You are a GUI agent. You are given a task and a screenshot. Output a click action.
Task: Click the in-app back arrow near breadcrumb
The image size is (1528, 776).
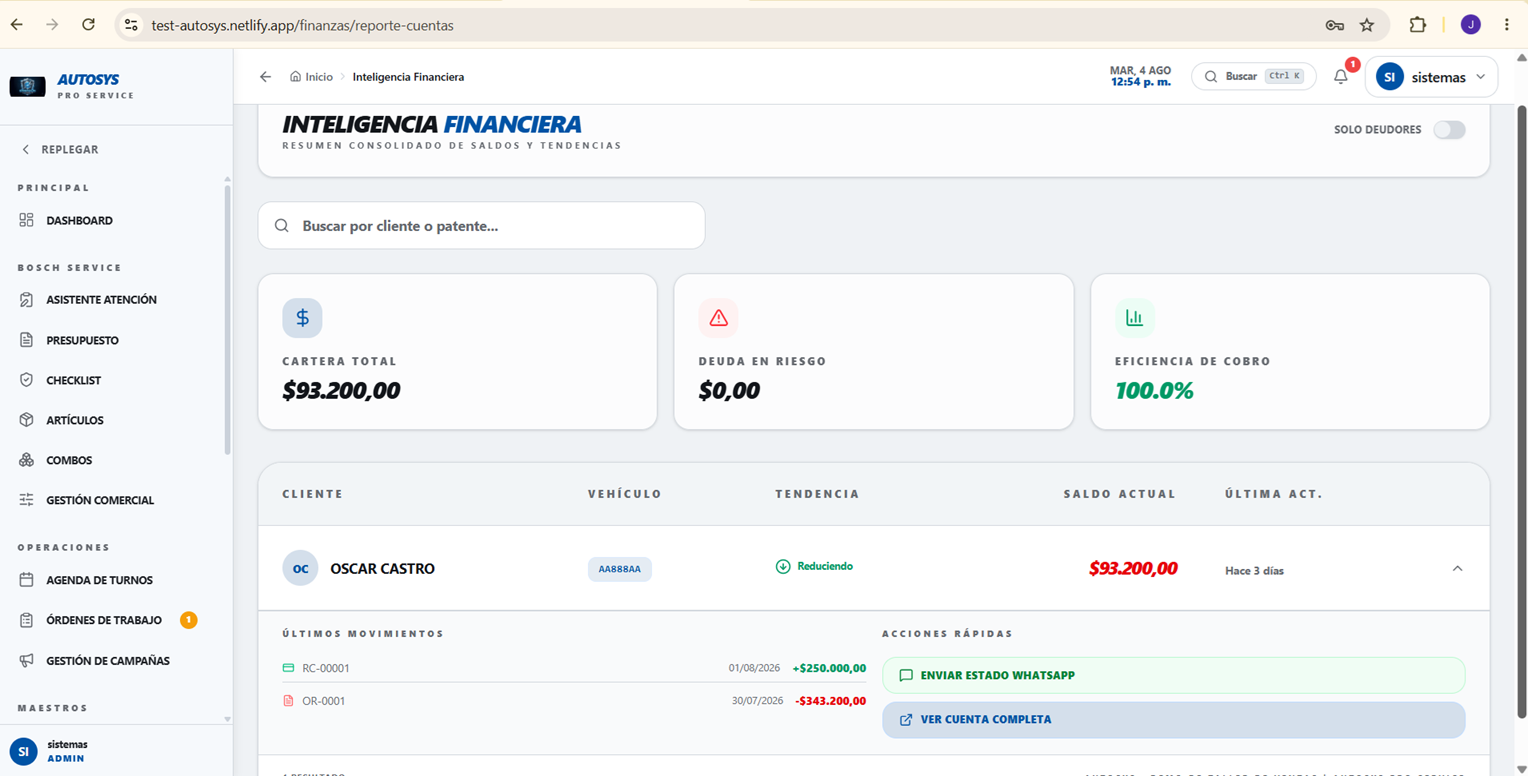click(265, 77)
